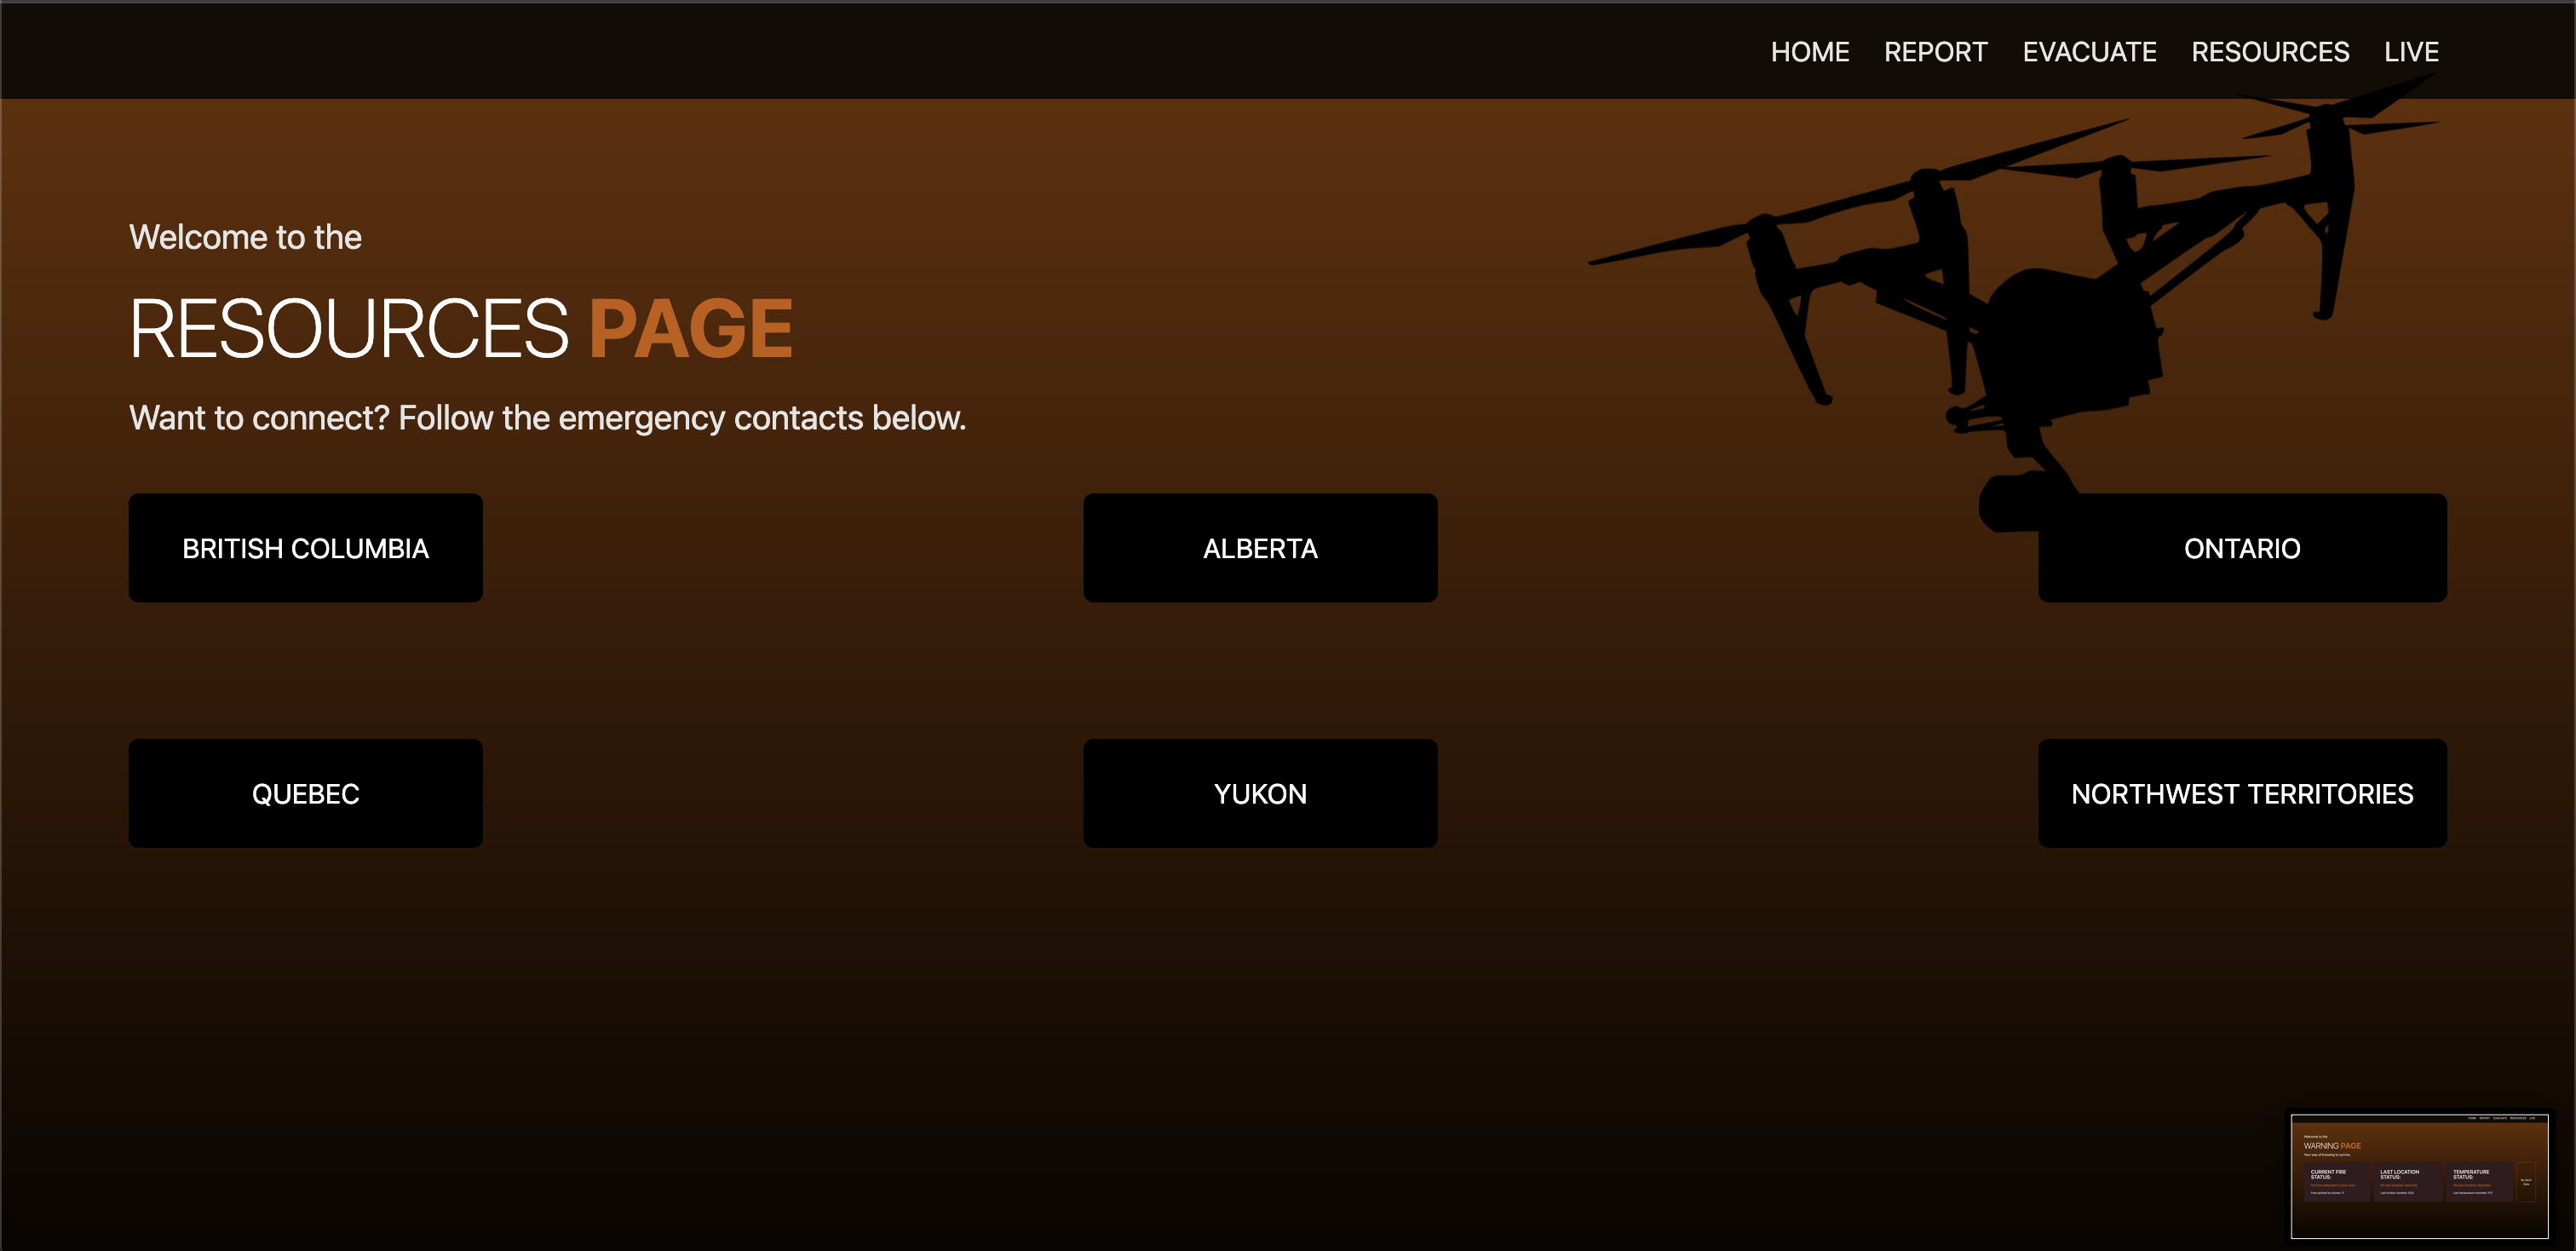The image size is (2576, 1251).
Task: Select RESOURCES in the top navigation
Action: (2270, 52)
